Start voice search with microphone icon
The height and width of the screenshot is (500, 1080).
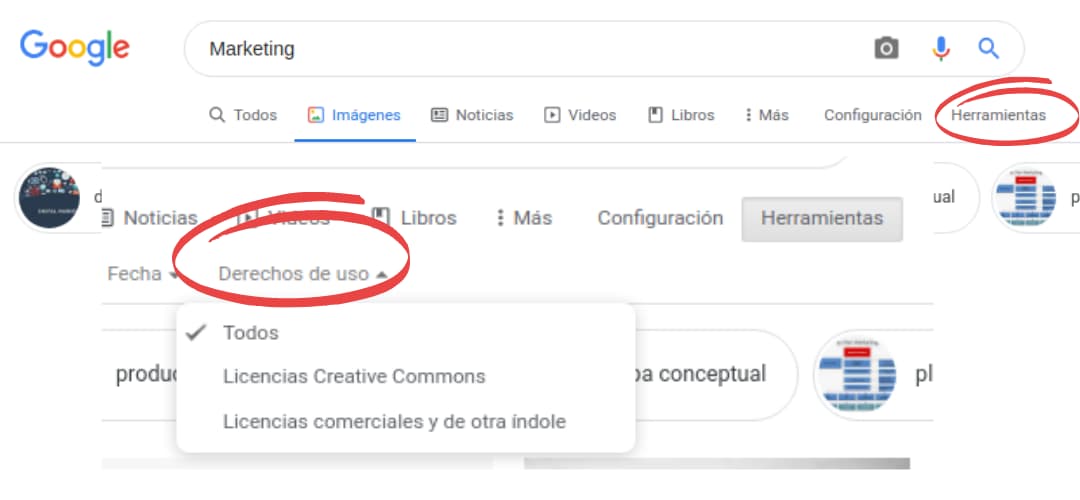tap(941, 48)
